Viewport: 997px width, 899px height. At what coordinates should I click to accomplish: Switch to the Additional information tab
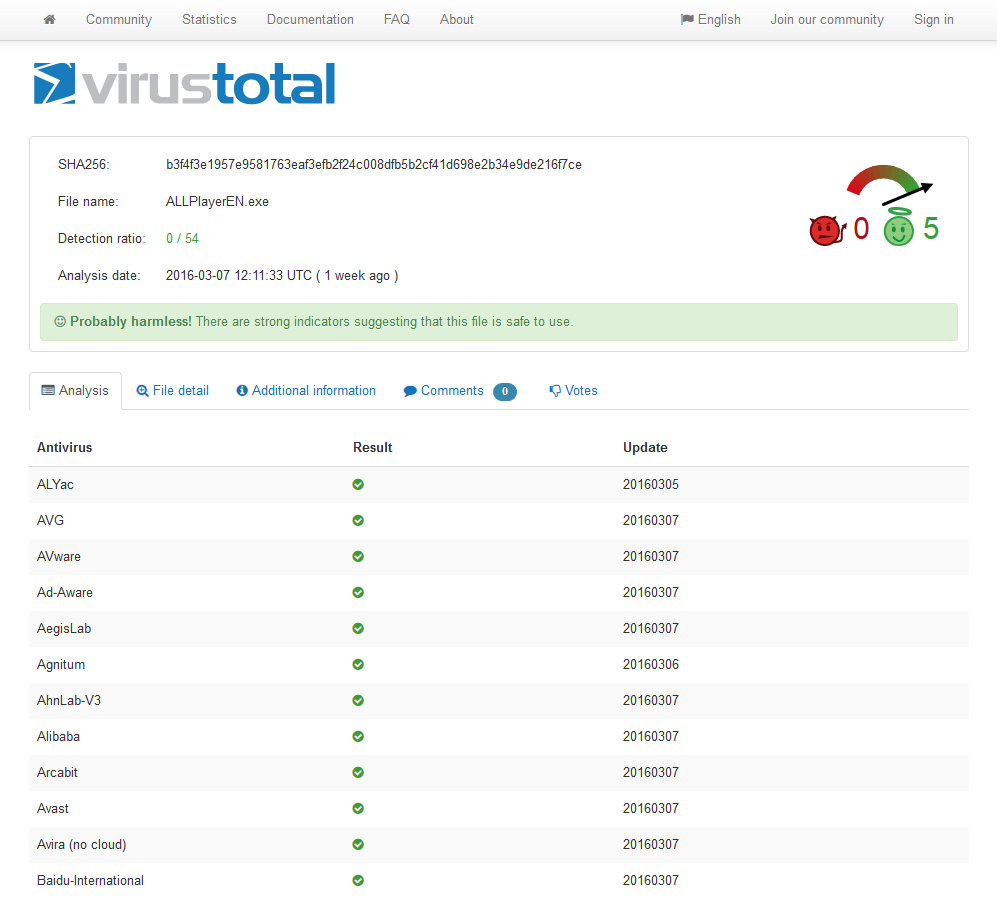tap(306, 391)
